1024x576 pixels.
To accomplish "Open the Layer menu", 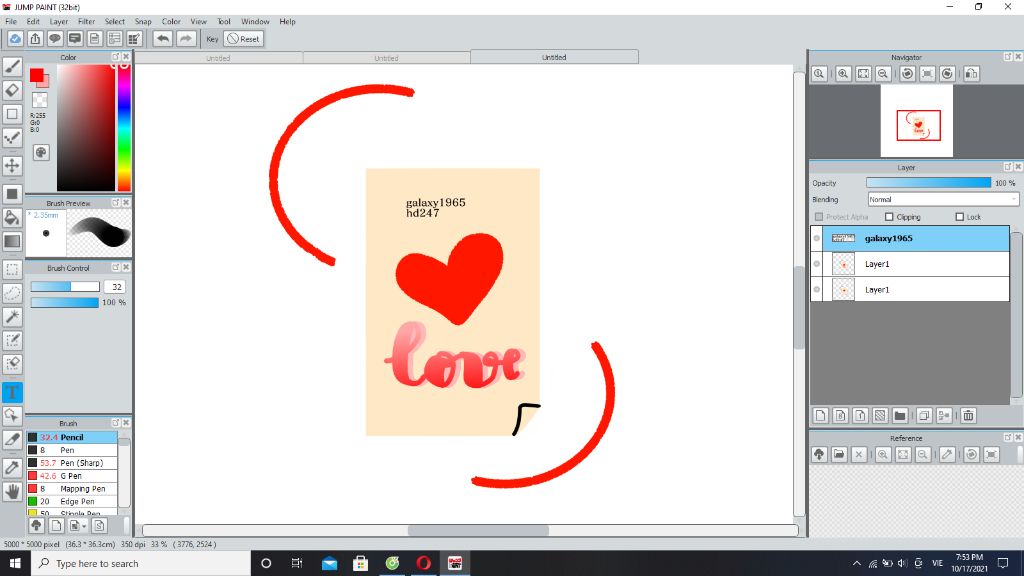I will (x=59, y=22).
